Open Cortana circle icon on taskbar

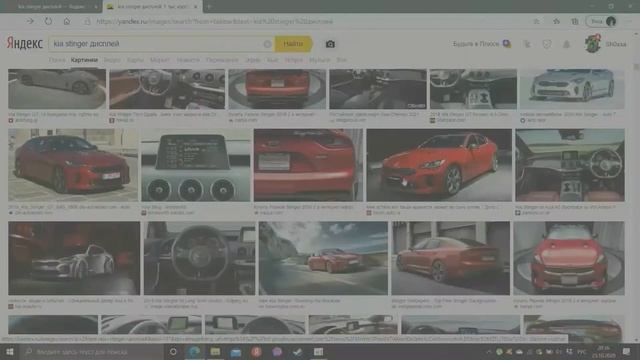point(173,352)
